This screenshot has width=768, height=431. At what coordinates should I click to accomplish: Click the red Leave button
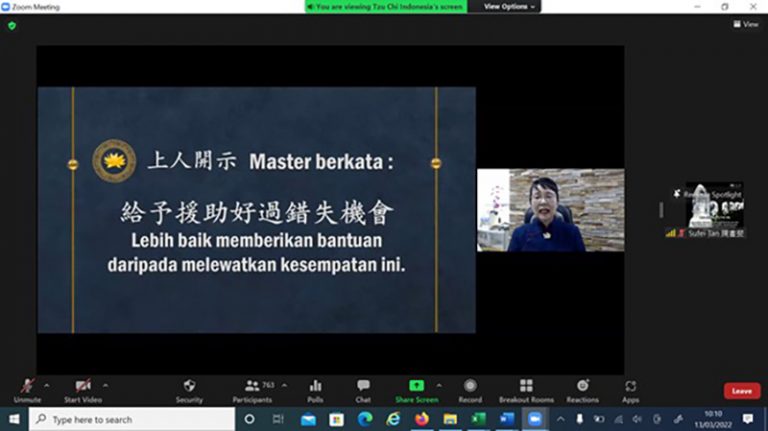pos(741,391)
